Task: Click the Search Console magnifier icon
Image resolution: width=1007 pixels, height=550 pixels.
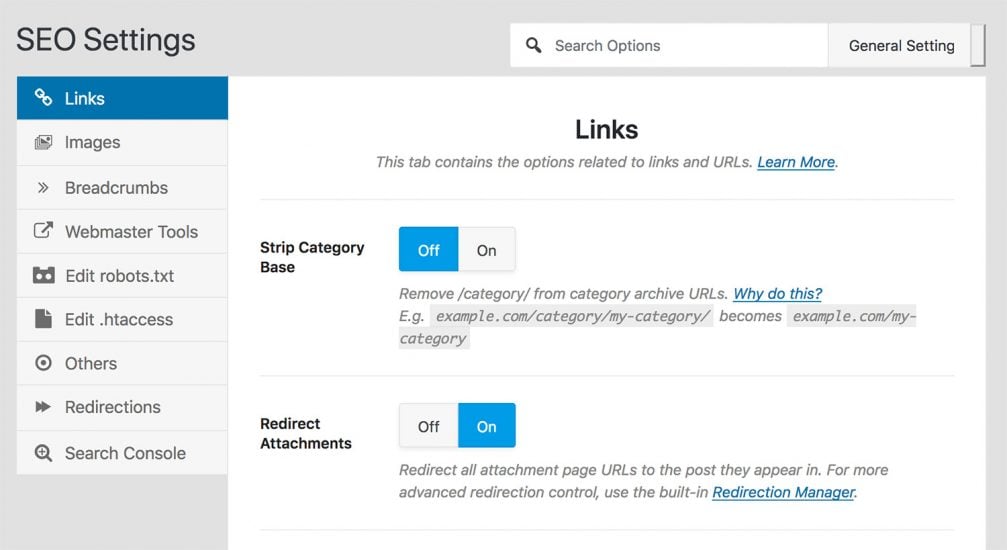Action: (43, 453)
